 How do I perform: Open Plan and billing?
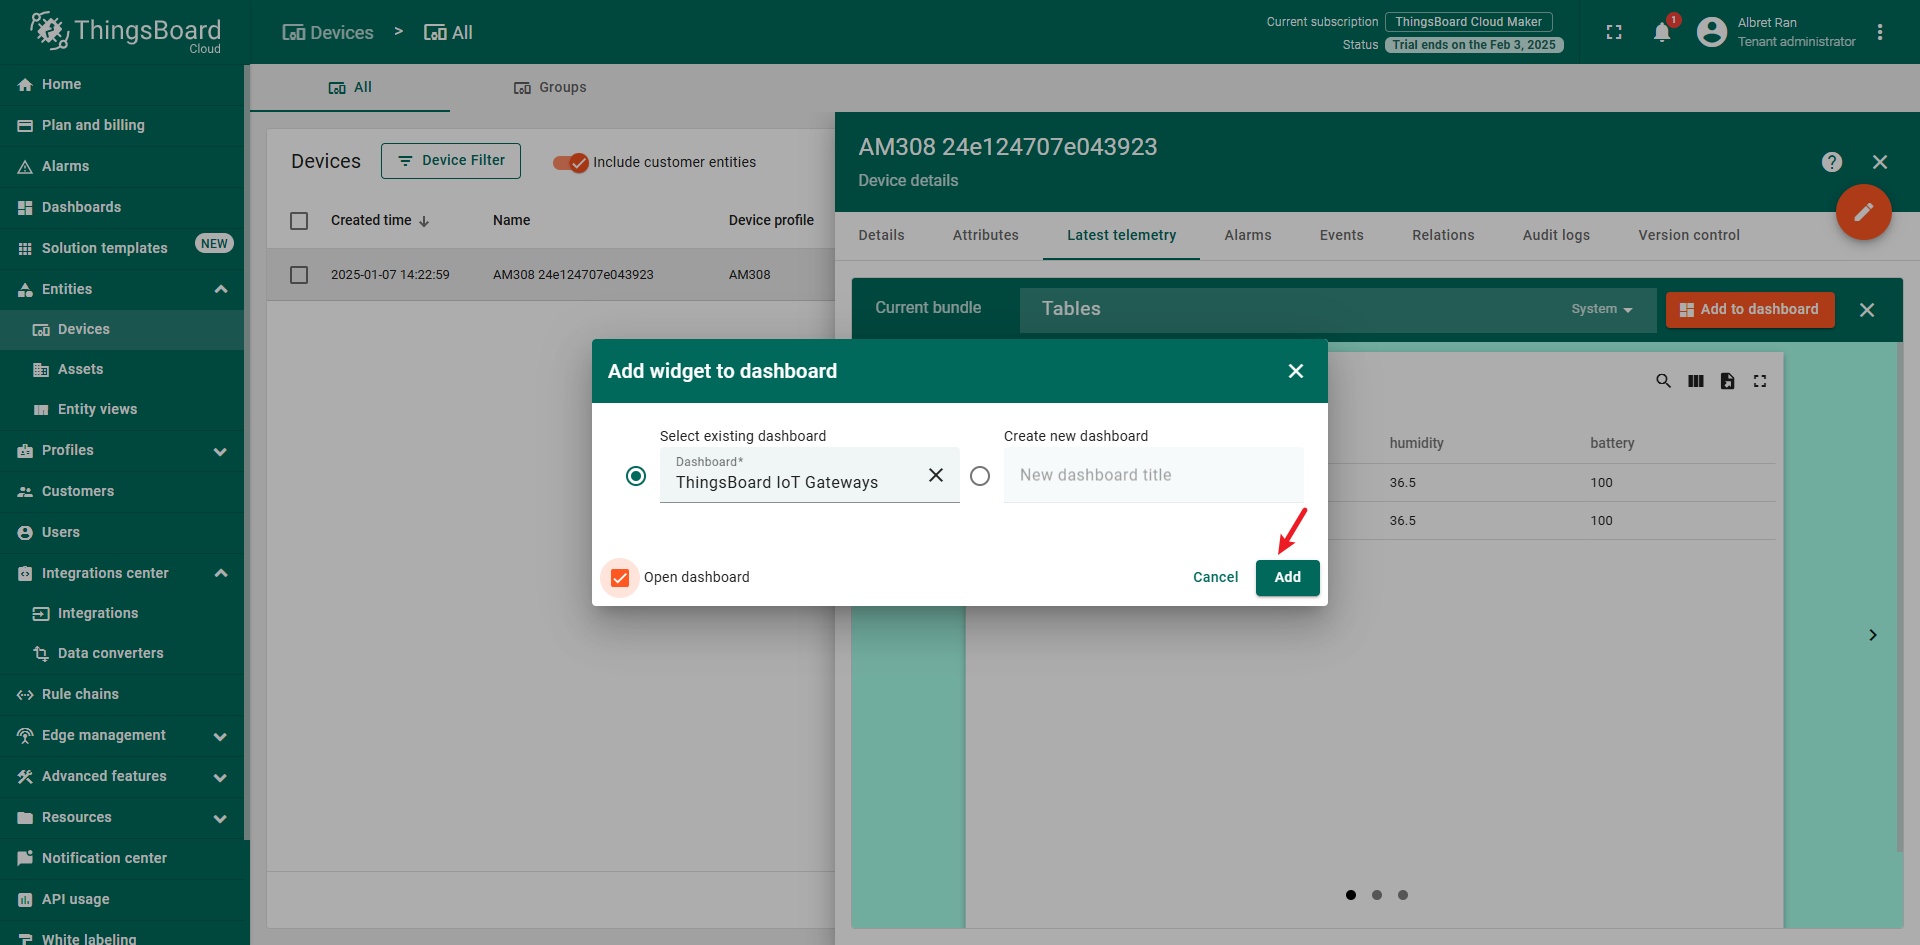pos(122,125)
